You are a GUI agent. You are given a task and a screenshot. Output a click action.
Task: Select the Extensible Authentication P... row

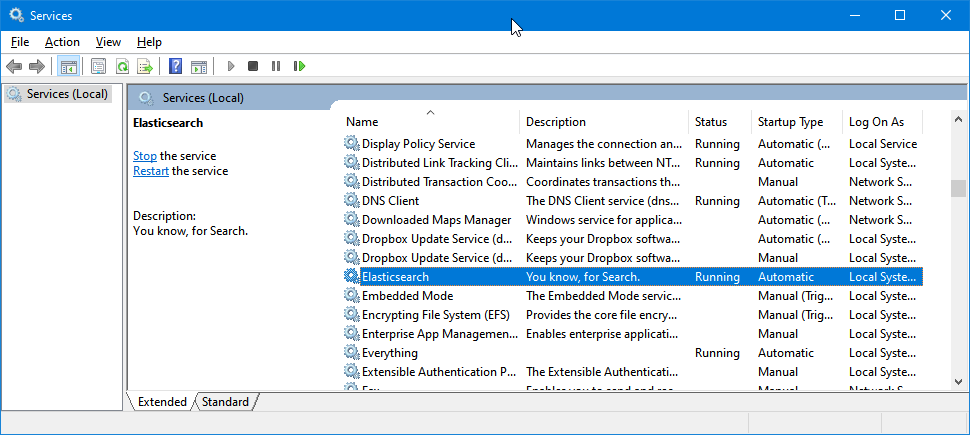632,372
